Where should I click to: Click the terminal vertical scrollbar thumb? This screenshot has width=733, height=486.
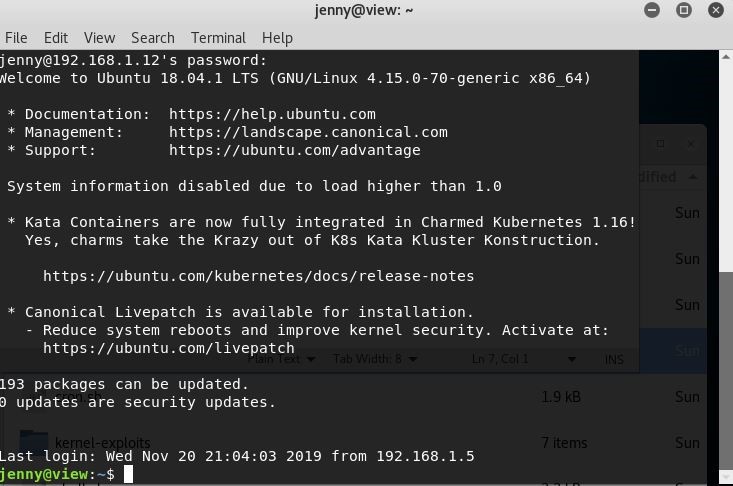(726, 371)
